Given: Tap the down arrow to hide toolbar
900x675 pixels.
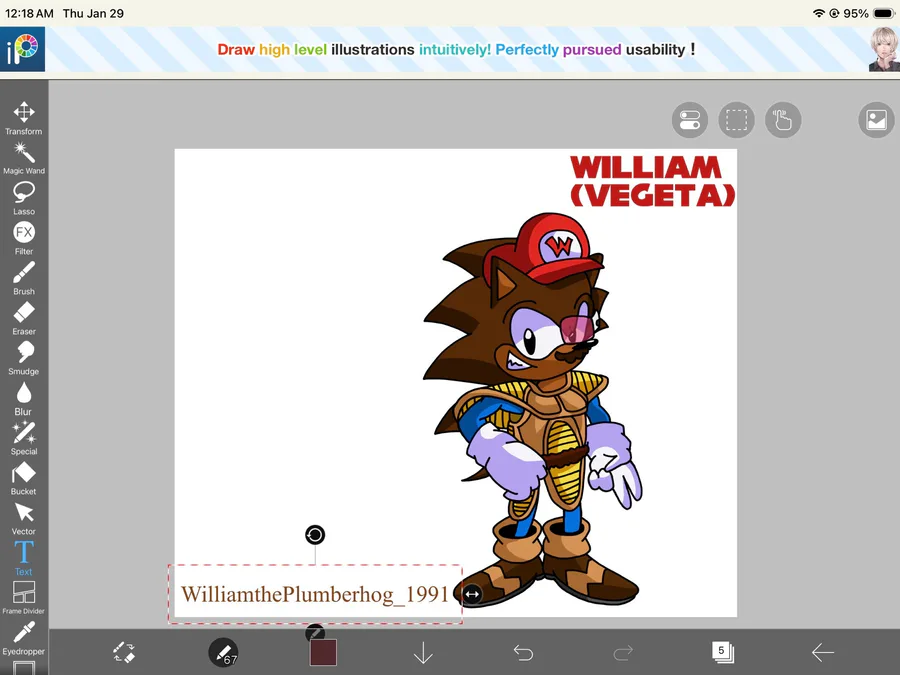Looking at the screenshot, I should tap(423, 653).
